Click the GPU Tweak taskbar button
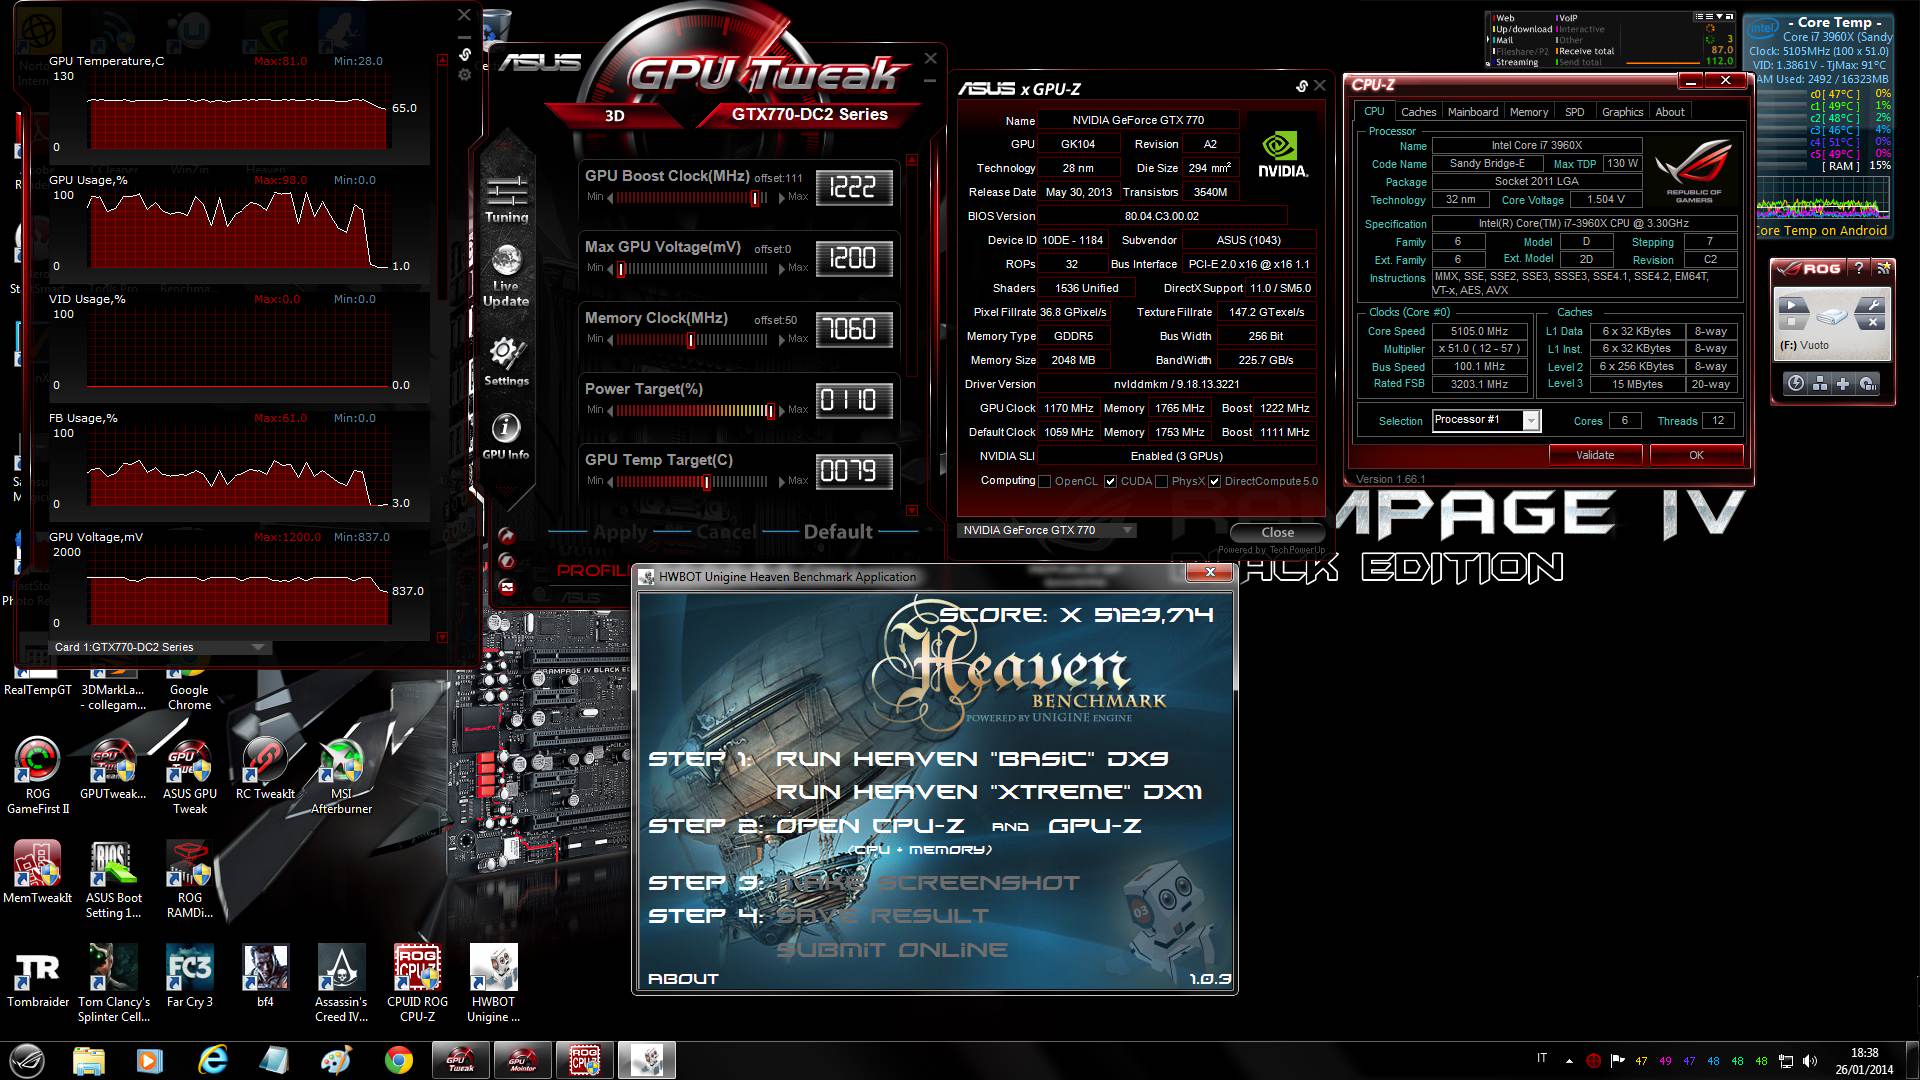 (461, 1060)
